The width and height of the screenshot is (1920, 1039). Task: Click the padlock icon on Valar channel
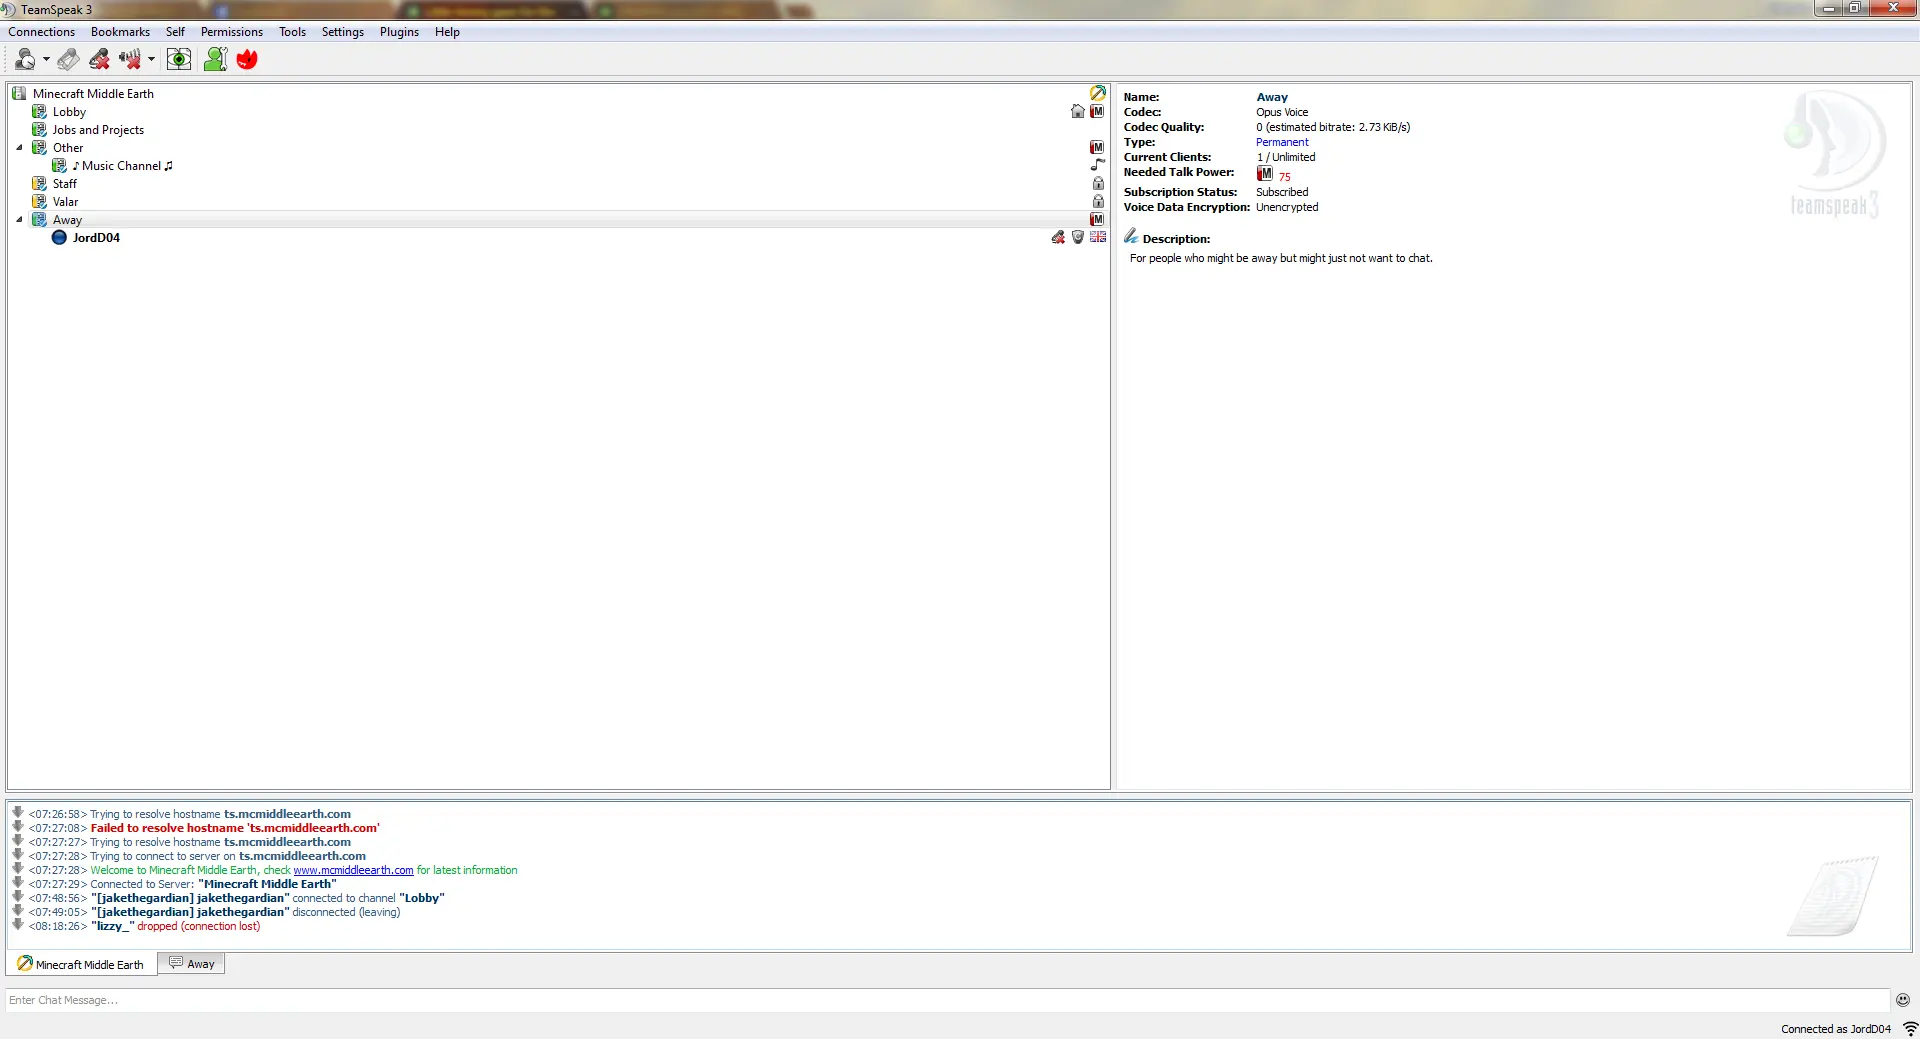click(x=1098, y=202)
